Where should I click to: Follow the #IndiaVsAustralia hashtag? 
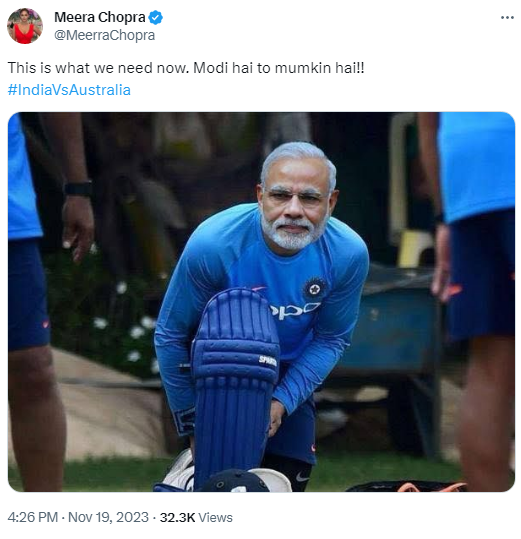tap(69, 90)
